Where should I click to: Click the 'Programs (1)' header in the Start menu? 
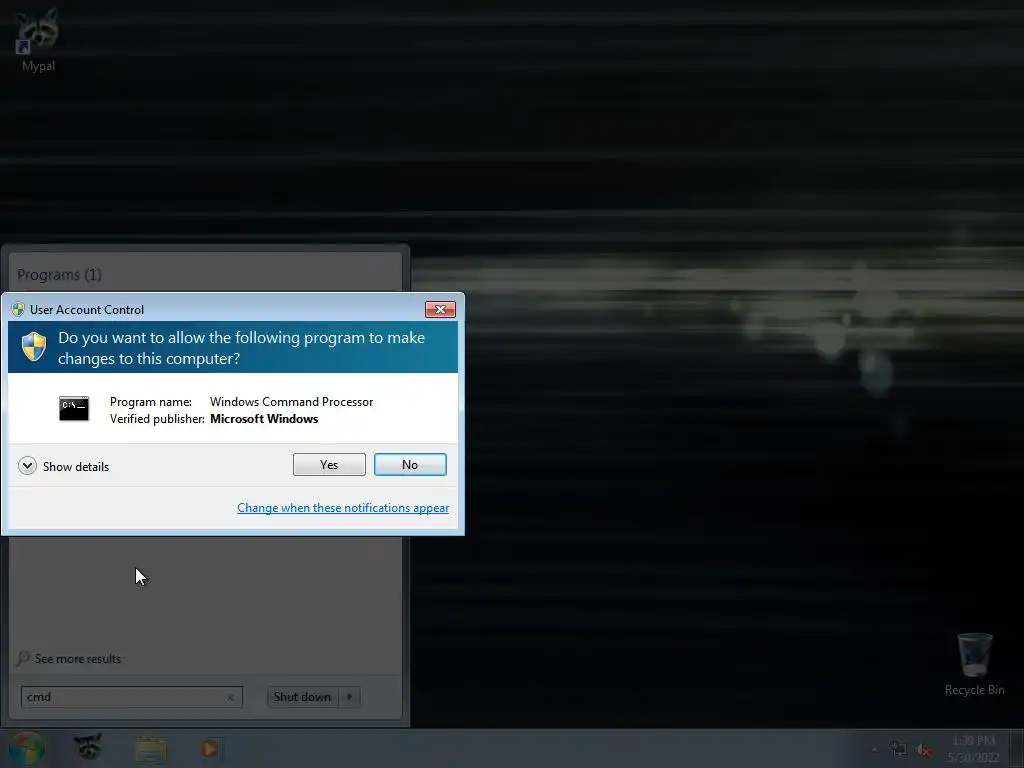pyautogui.click(x=59, y=275)
